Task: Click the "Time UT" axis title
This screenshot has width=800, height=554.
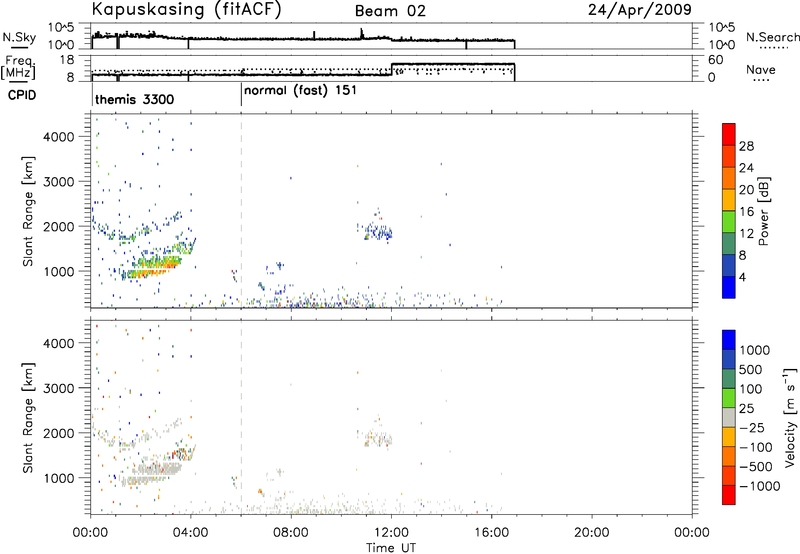Action: (x=391, y=547)
